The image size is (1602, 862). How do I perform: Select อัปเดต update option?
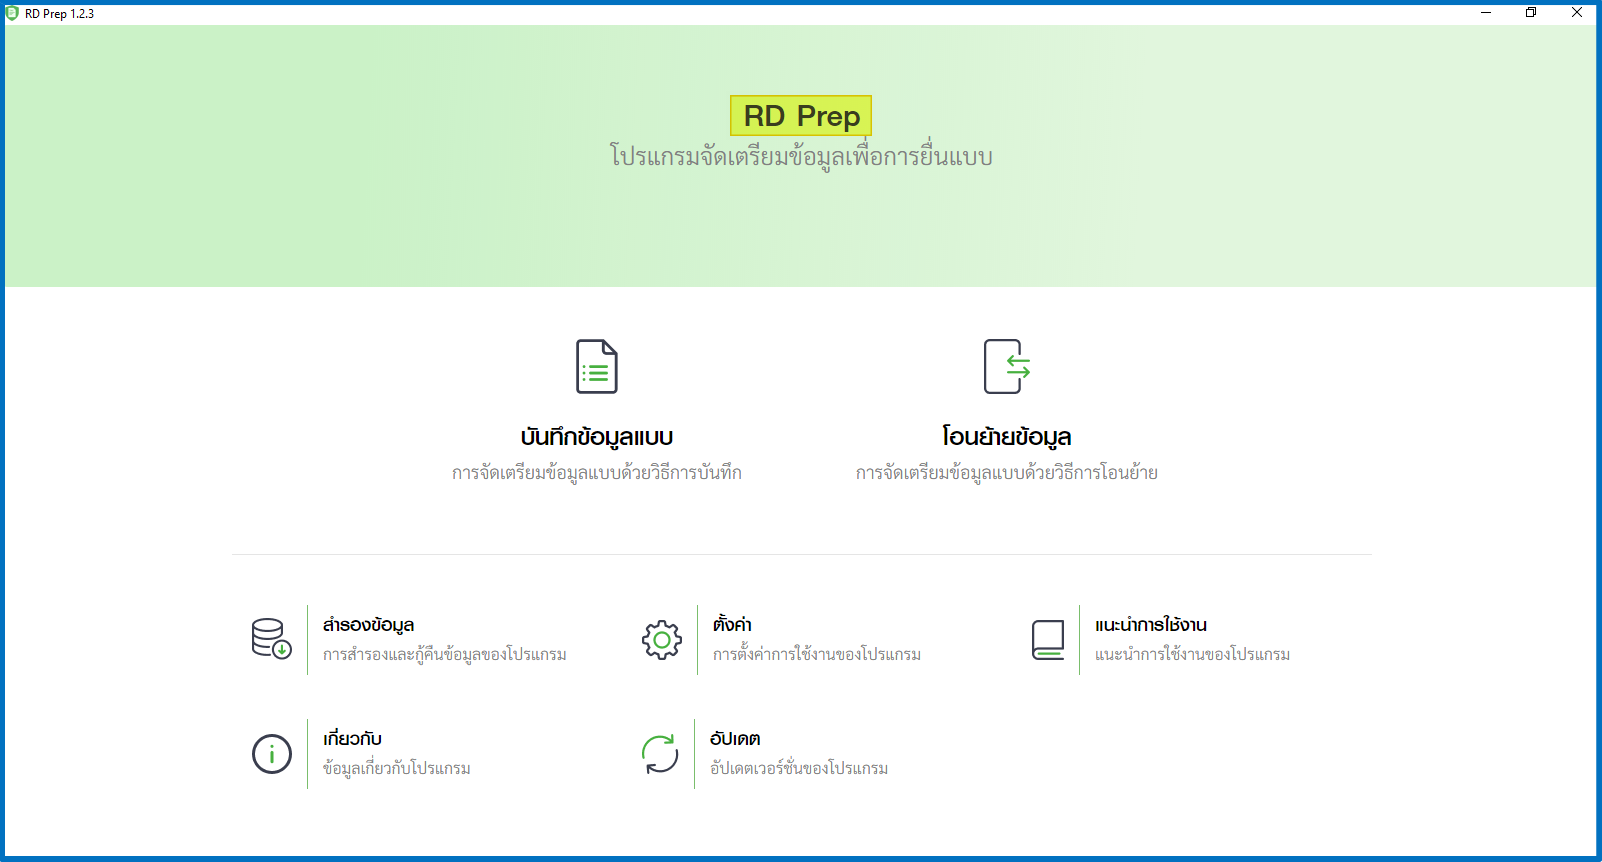[735, 739]
